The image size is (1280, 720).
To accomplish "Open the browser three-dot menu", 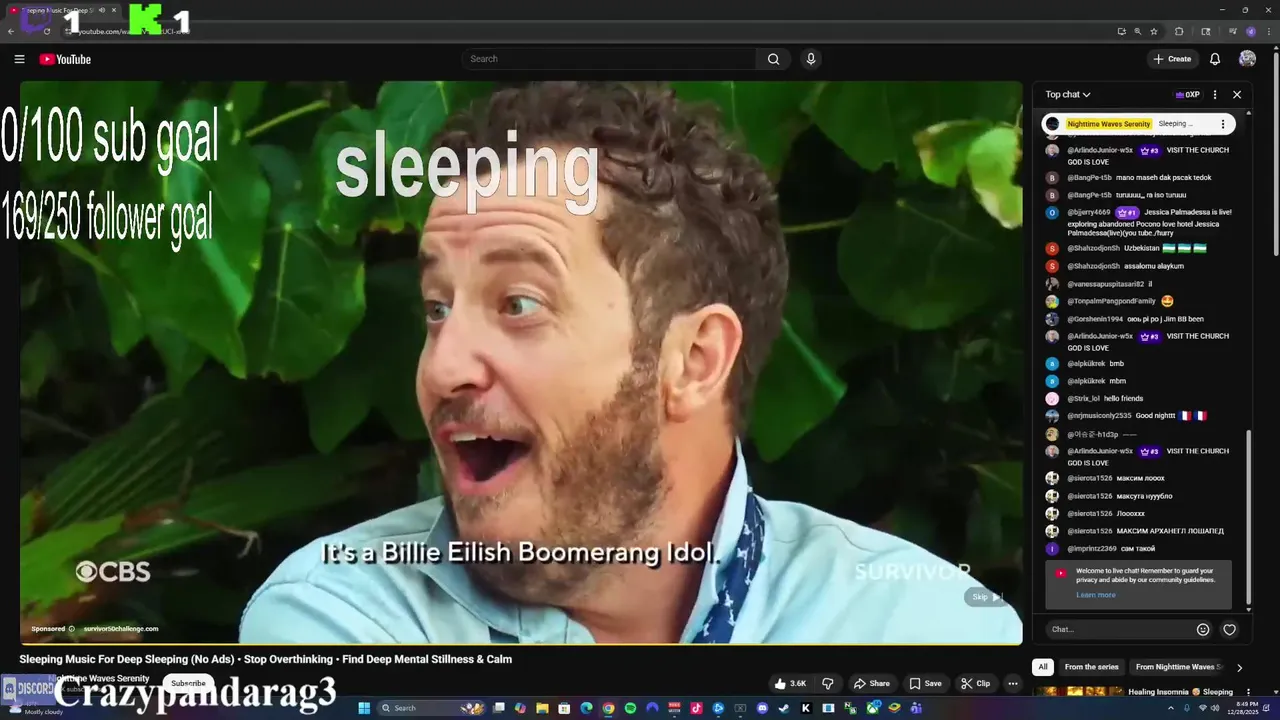I will [x=1269, y=31].
